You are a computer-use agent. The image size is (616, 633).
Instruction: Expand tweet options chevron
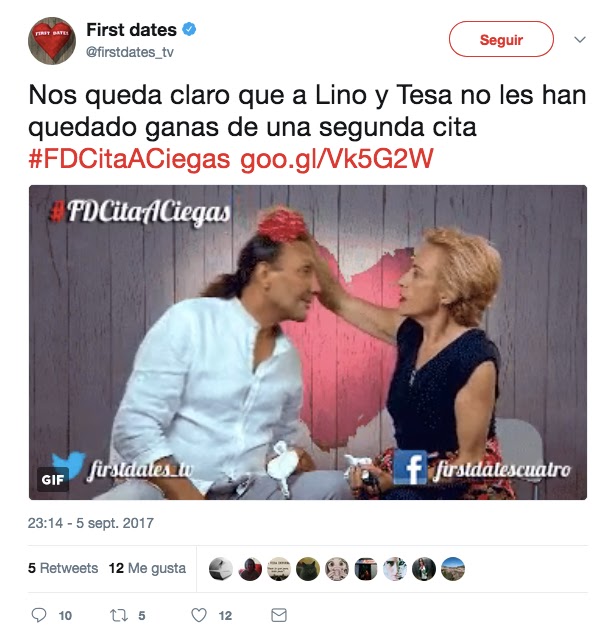point(580,40)
